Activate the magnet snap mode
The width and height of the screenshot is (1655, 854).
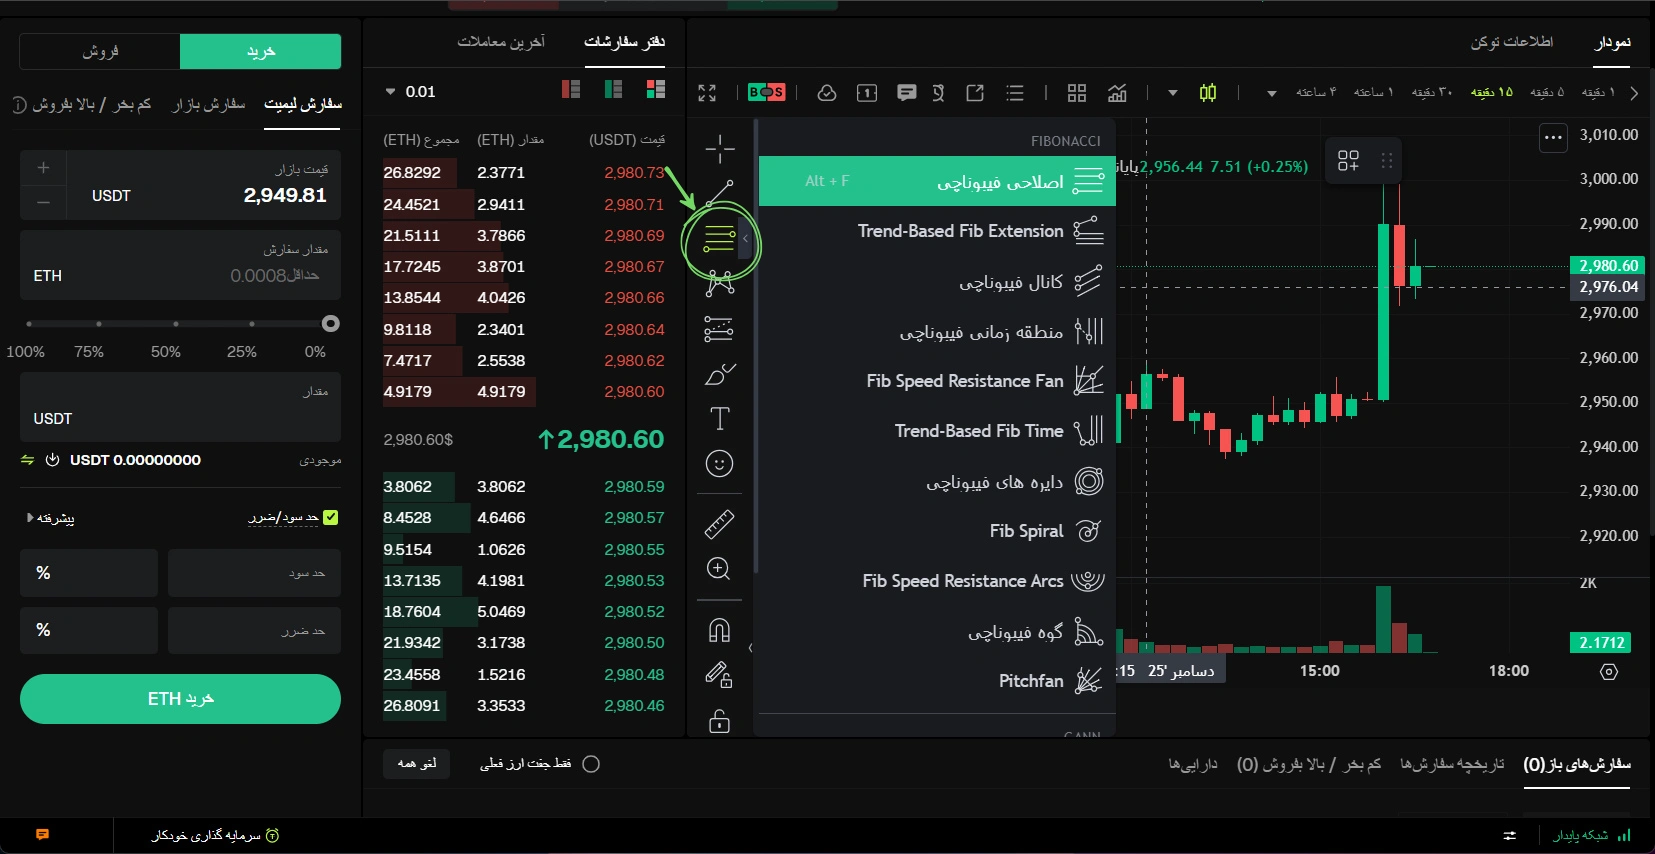(x=719, y=630)
